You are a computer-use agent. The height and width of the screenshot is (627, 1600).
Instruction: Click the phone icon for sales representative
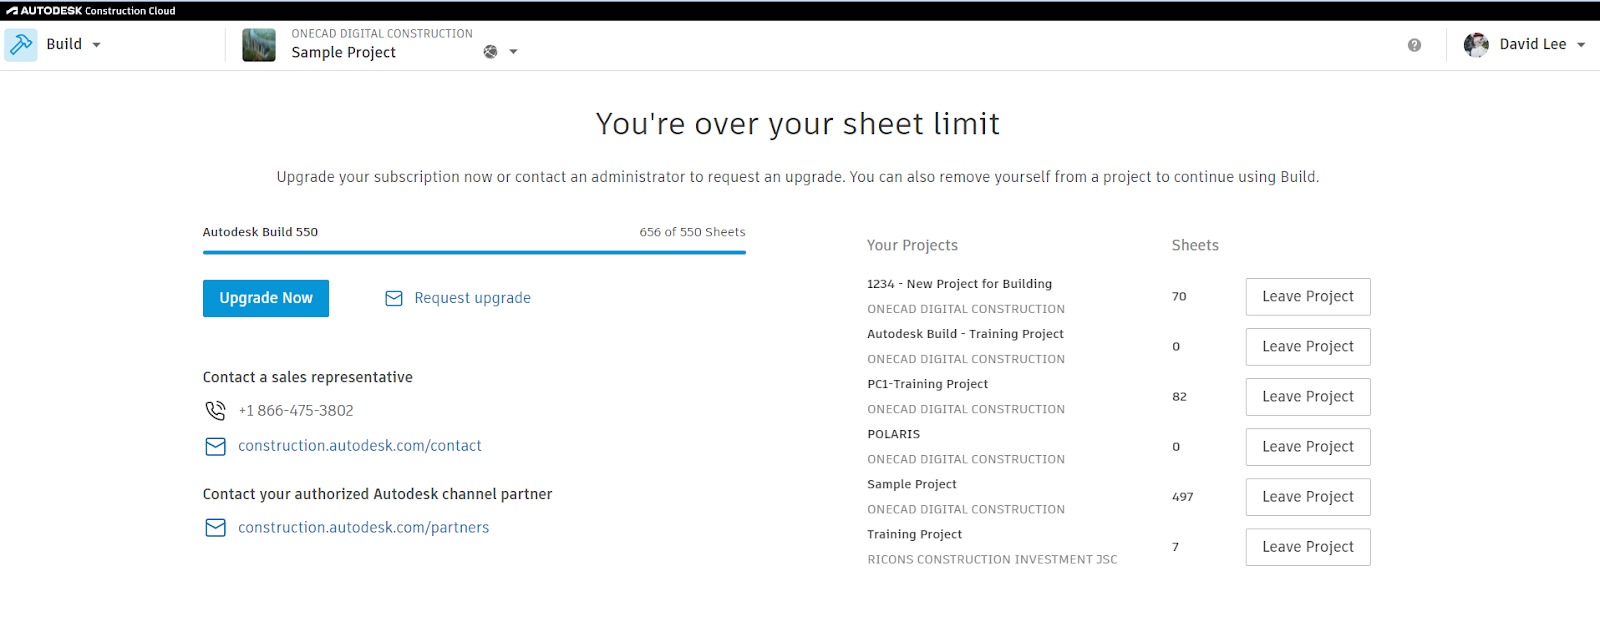215,411
